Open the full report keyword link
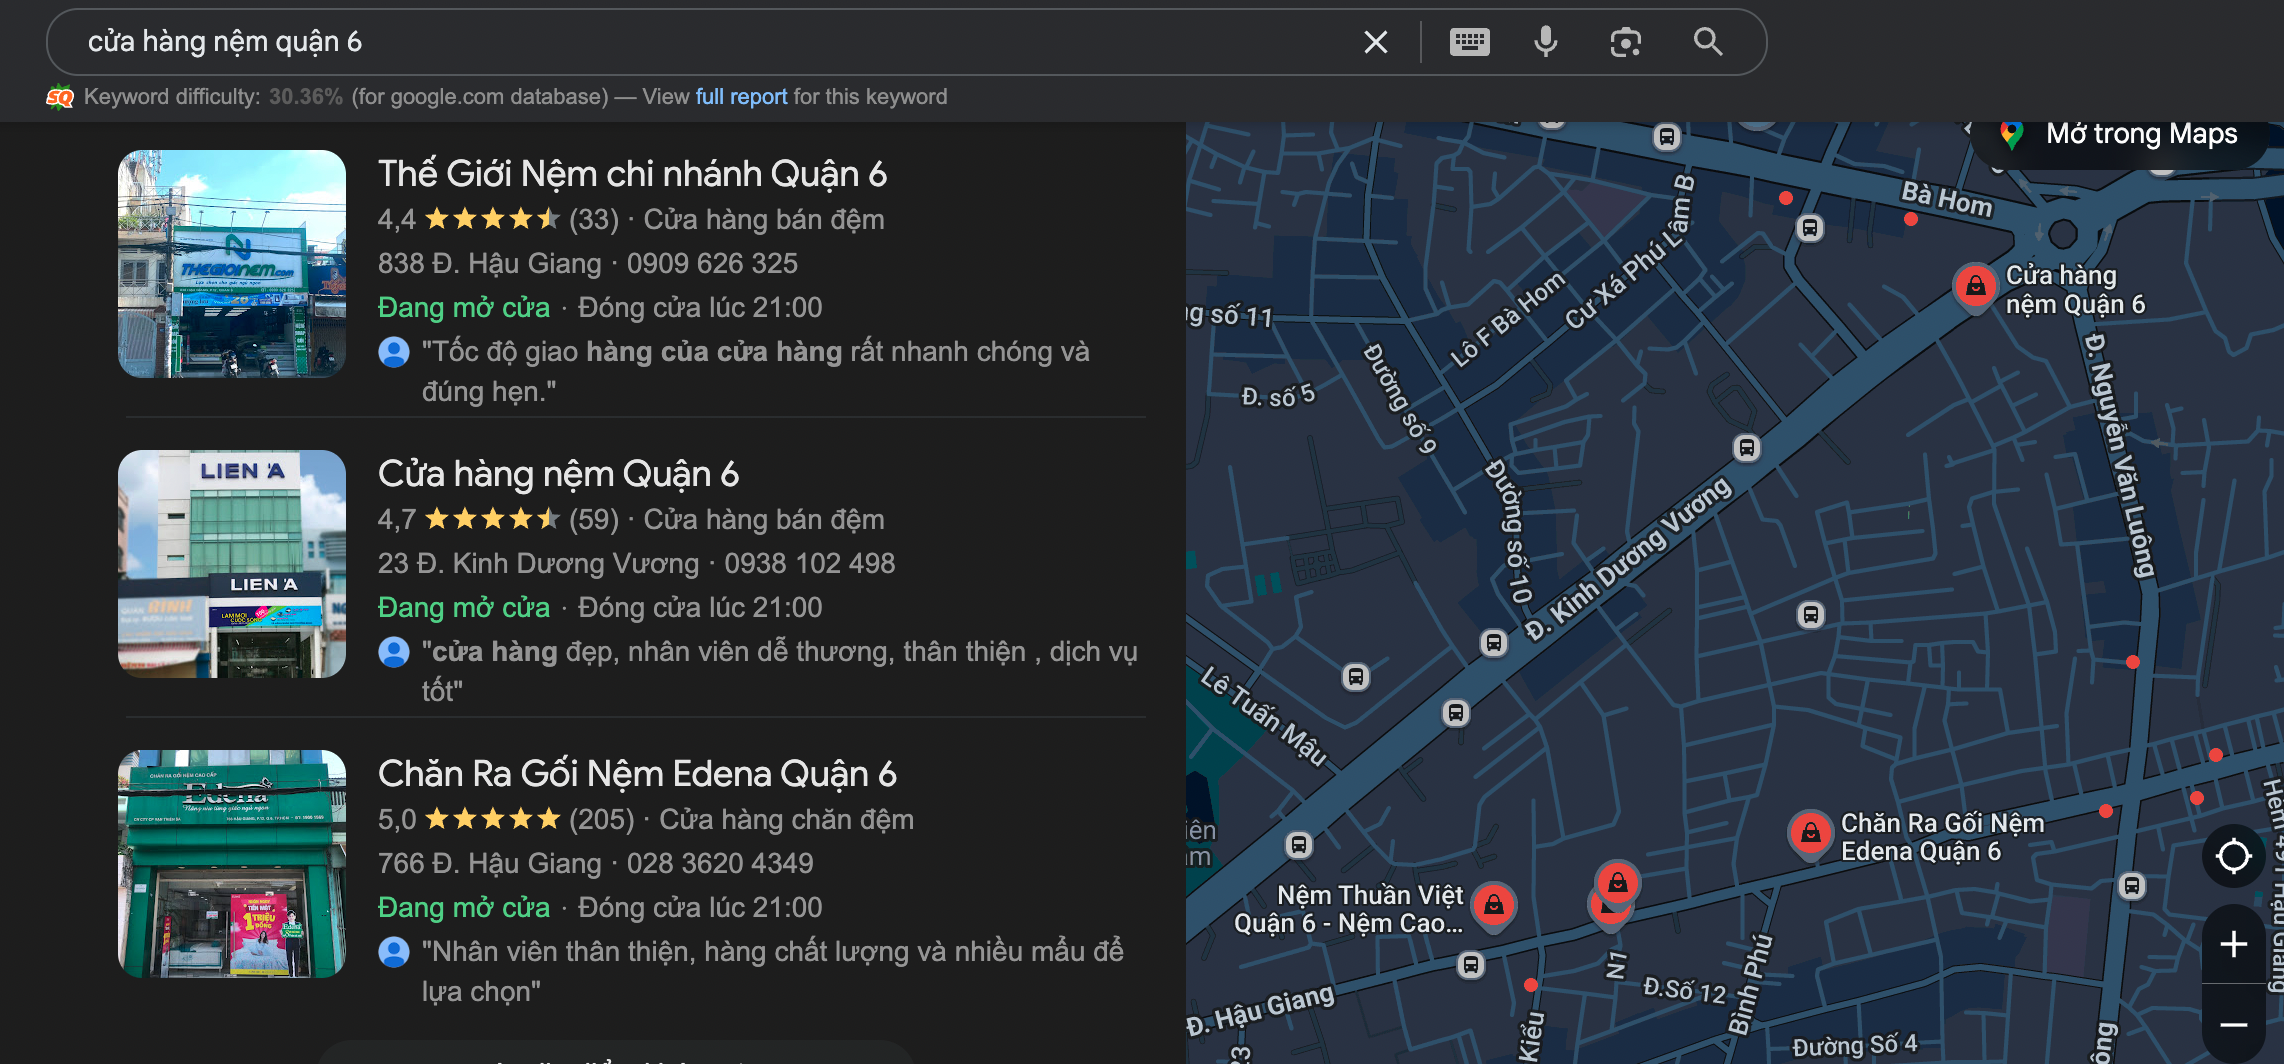This screenshot has width=2284, height=1064. [x=741, y=97]
